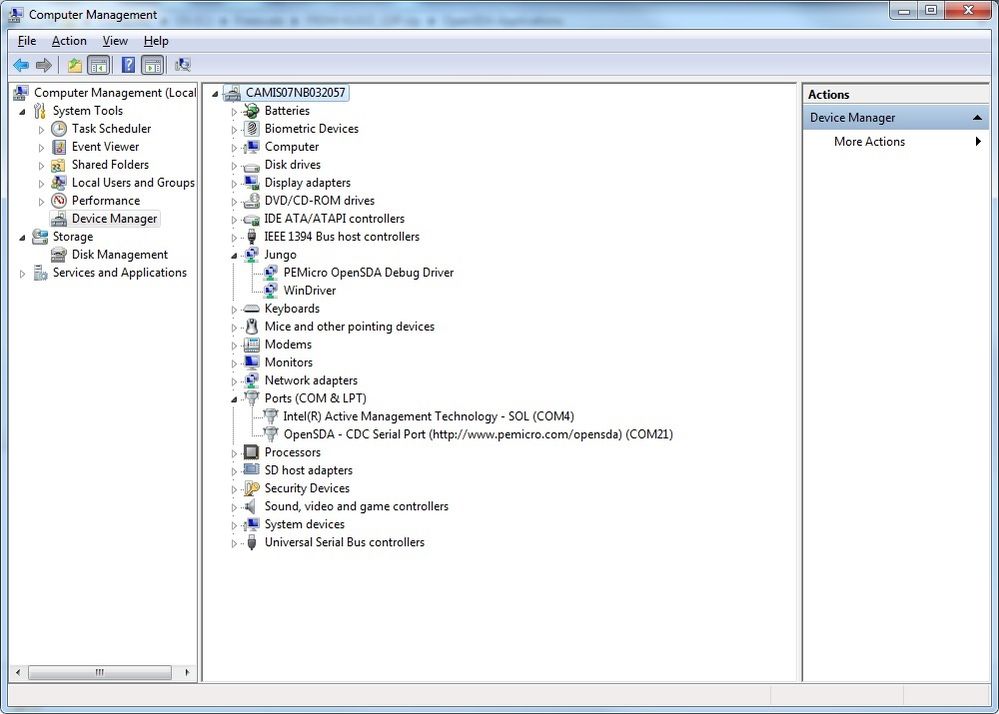Viewport: 999px width, 714px height.
Task: Open the export list icon
Action: tap(73, 65)
